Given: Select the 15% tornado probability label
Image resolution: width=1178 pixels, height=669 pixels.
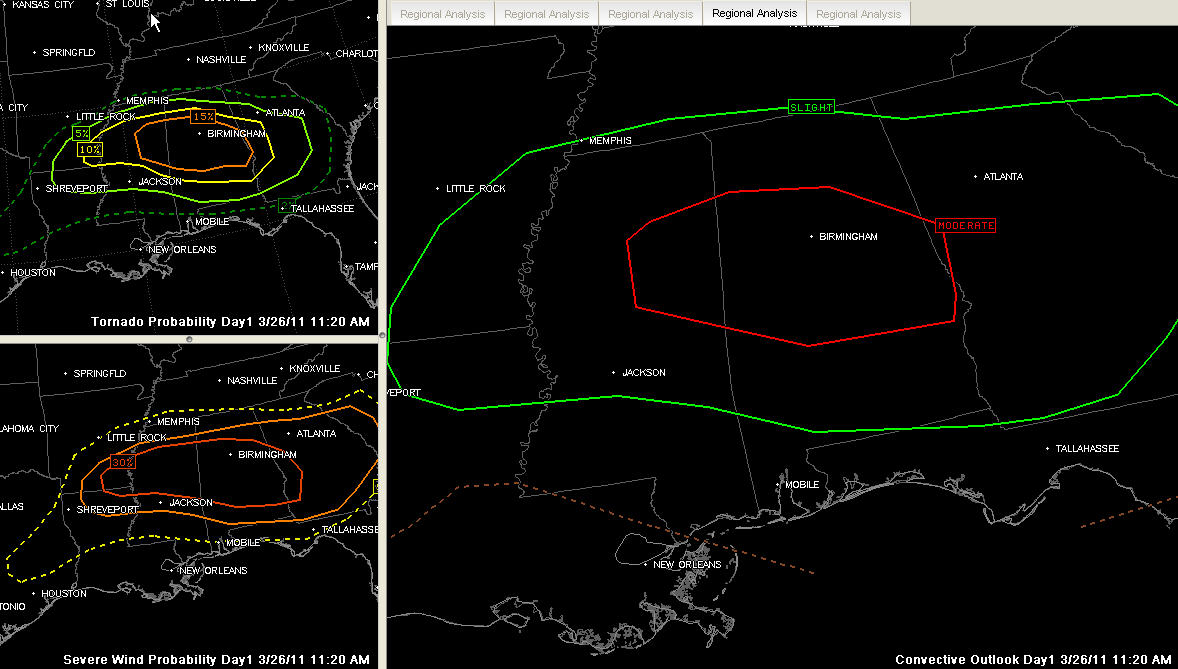Looking at the screenshot, I should point(203,117).
